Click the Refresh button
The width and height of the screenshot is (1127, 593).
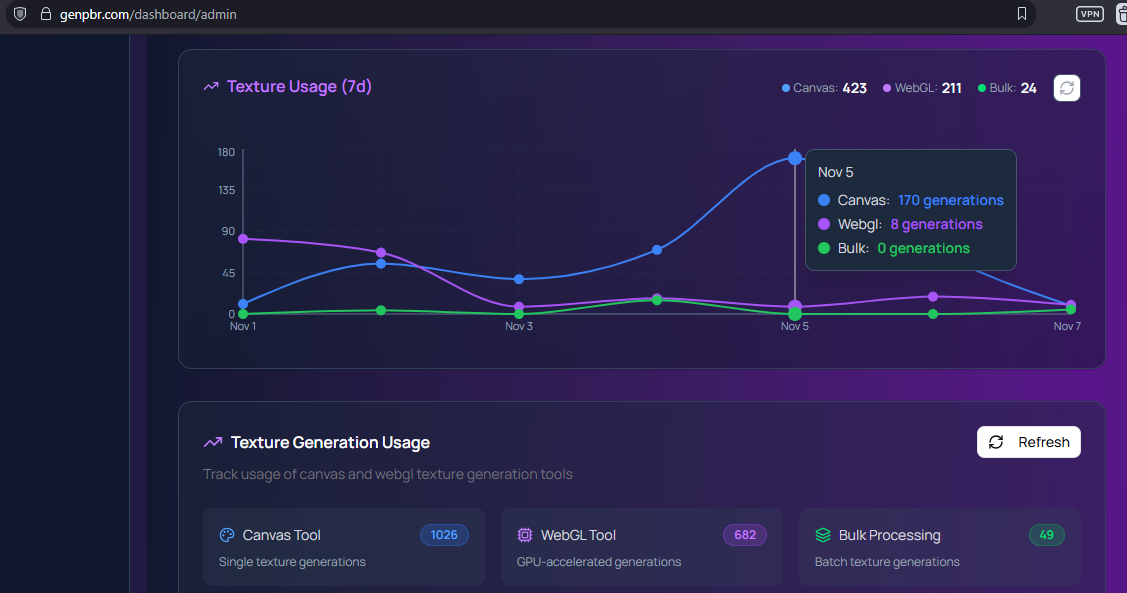tap(1028, 441)
